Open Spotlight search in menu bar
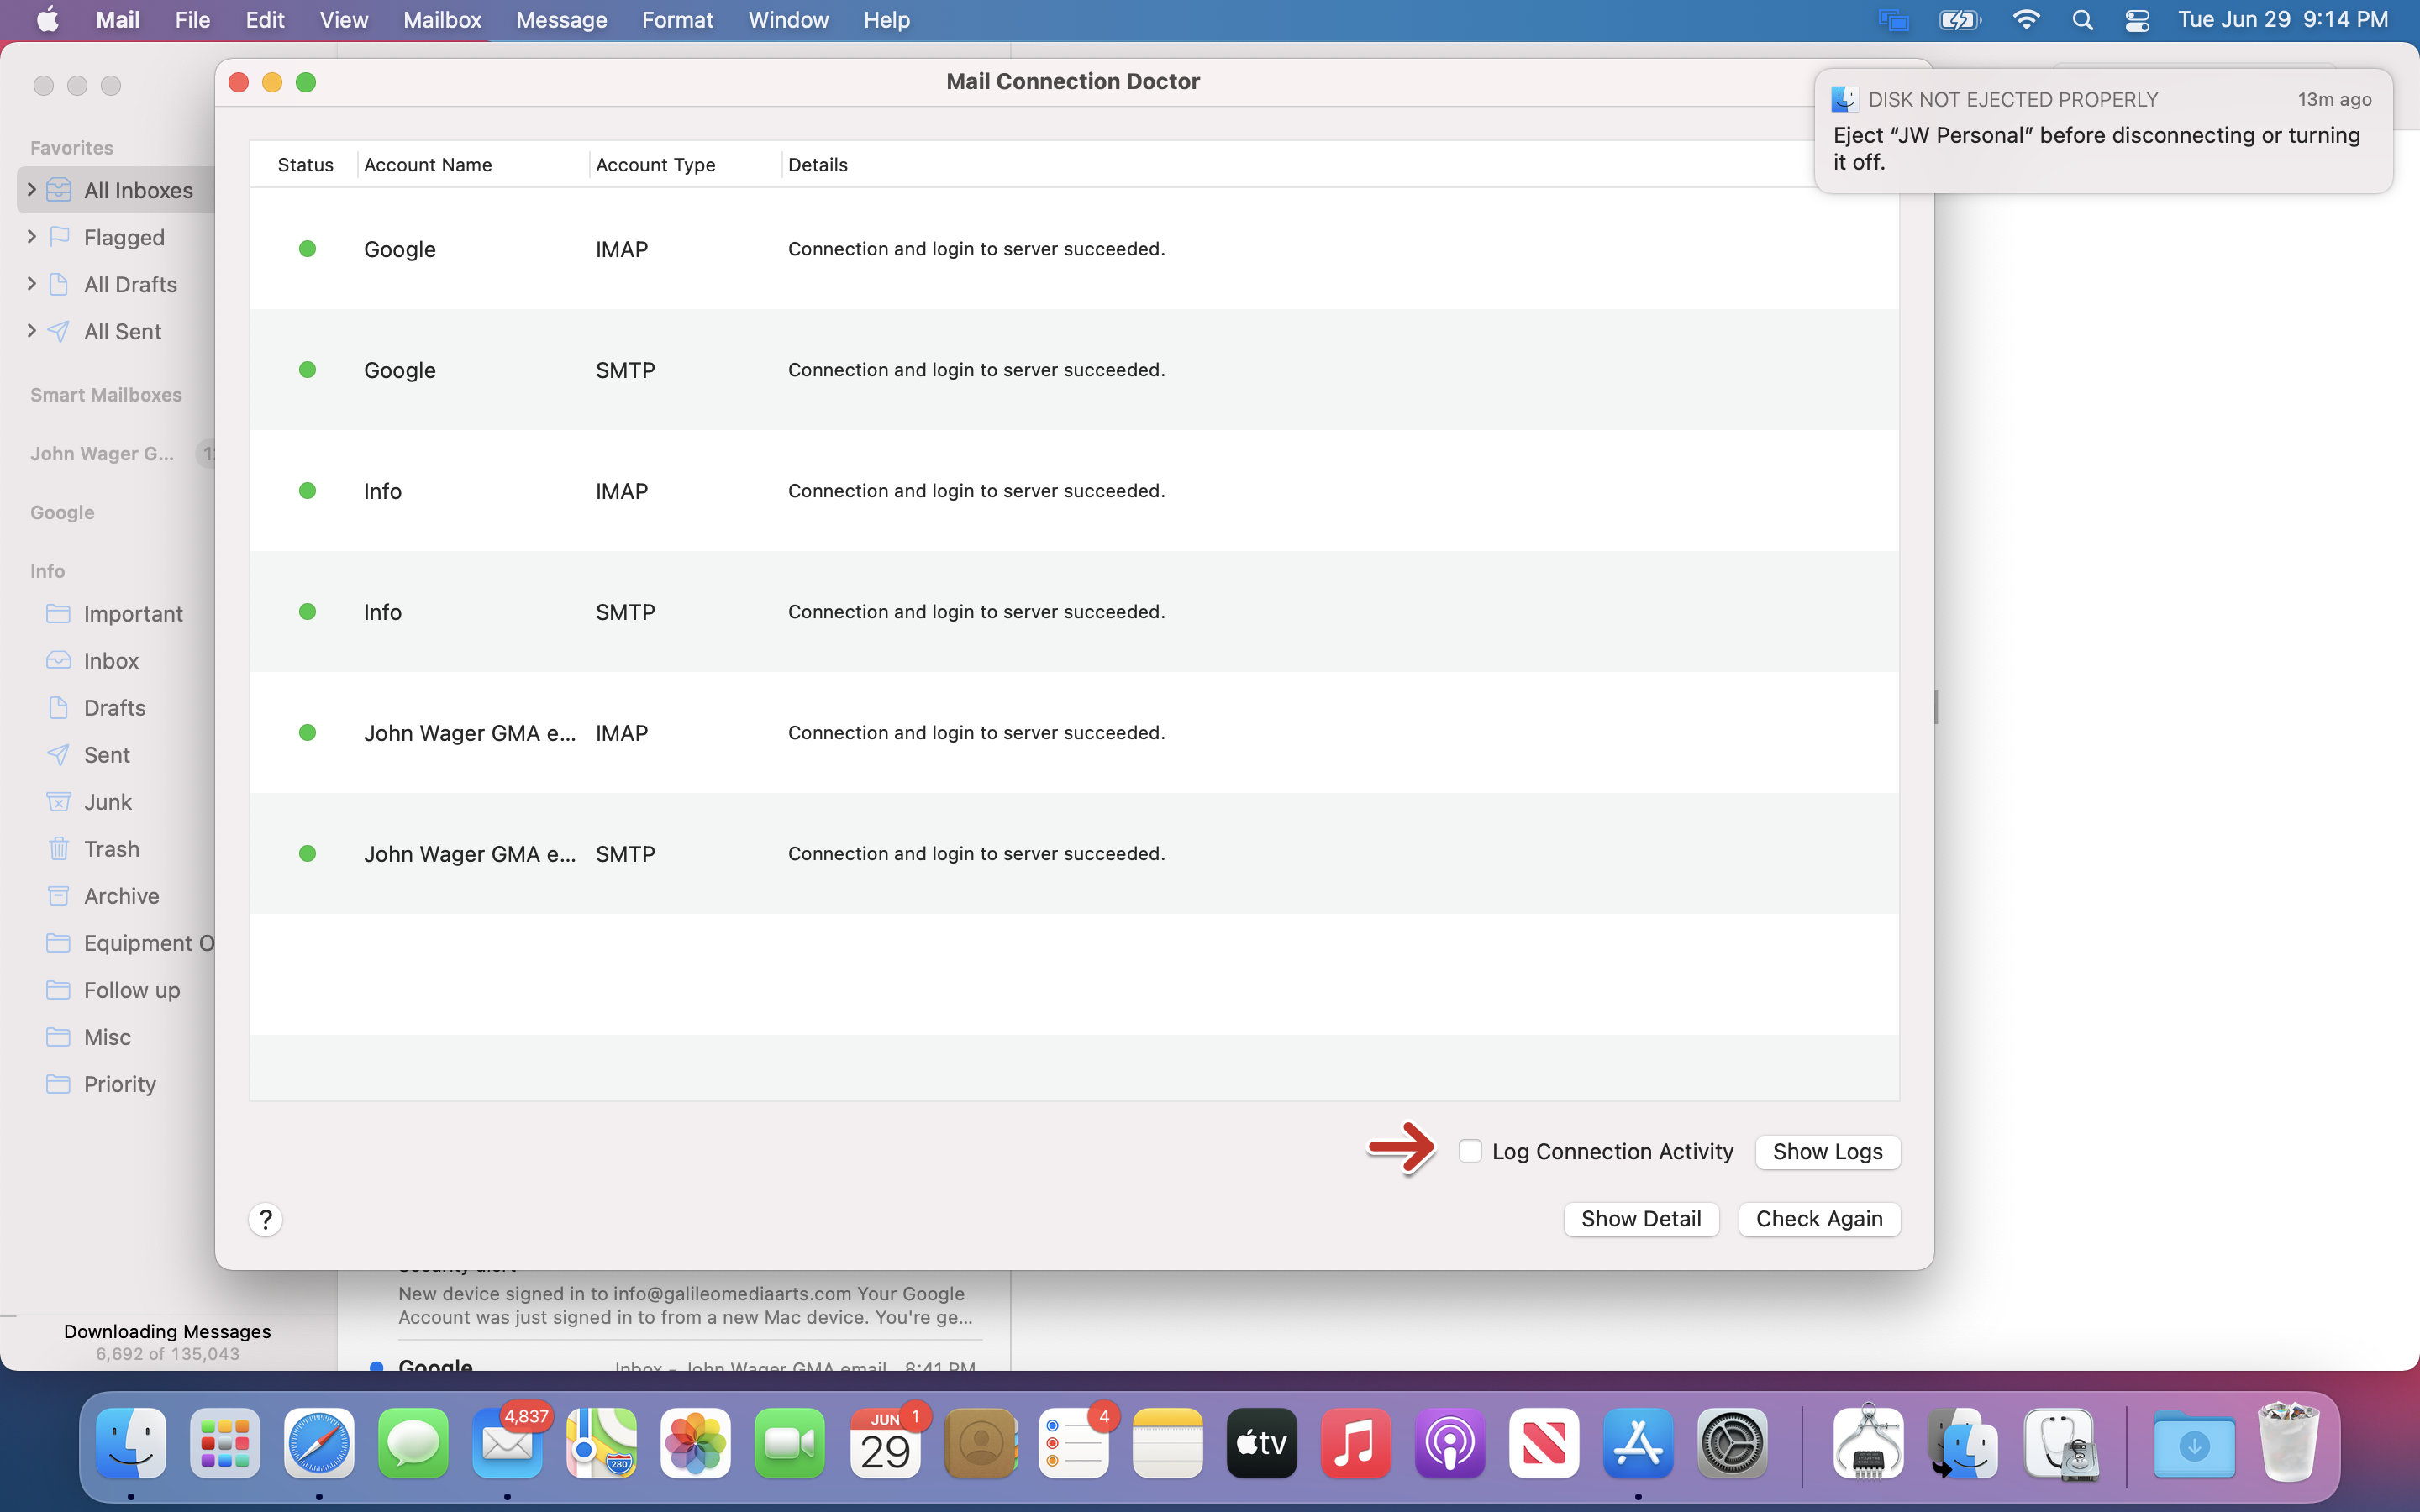 click(x=2082, y=20)
